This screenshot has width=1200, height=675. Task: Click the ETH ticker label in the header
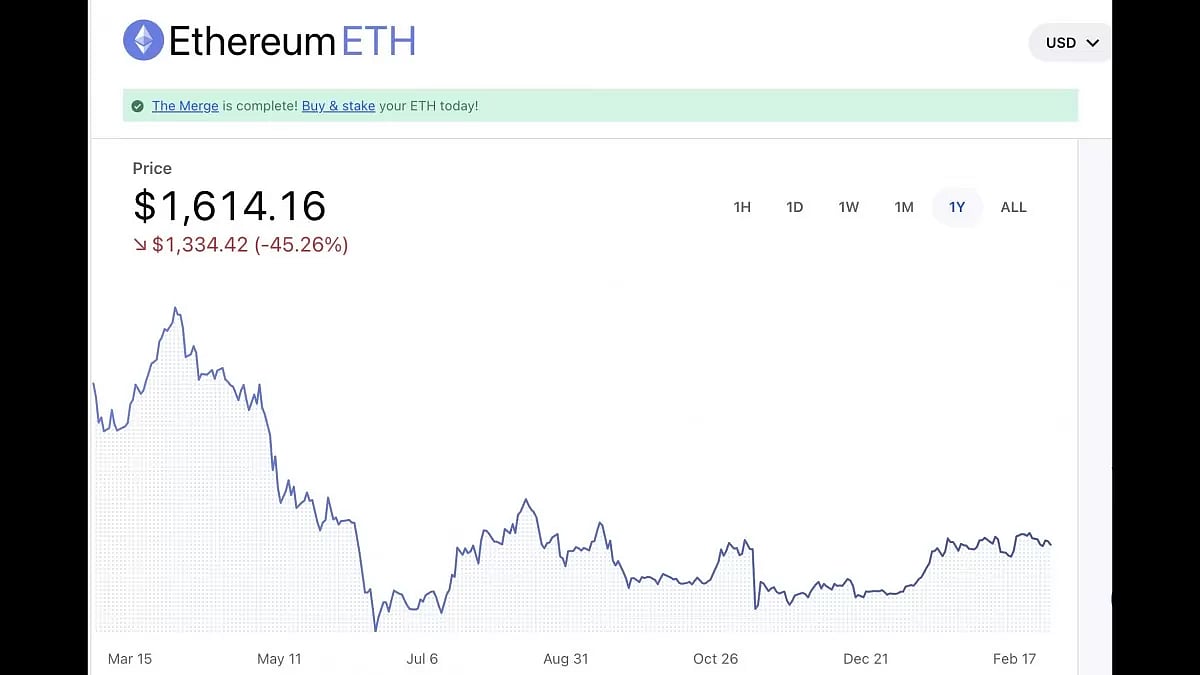(x=380, y=41)
